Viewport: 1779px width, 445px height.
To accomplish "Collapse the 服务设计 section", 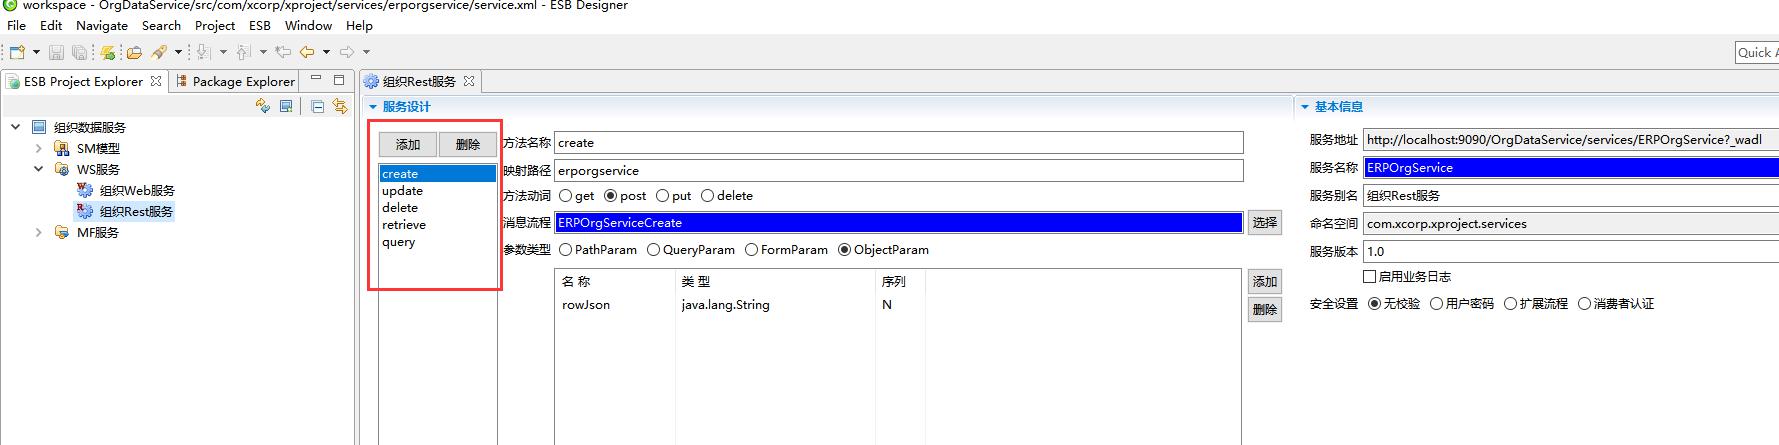I will pos(373,106).
